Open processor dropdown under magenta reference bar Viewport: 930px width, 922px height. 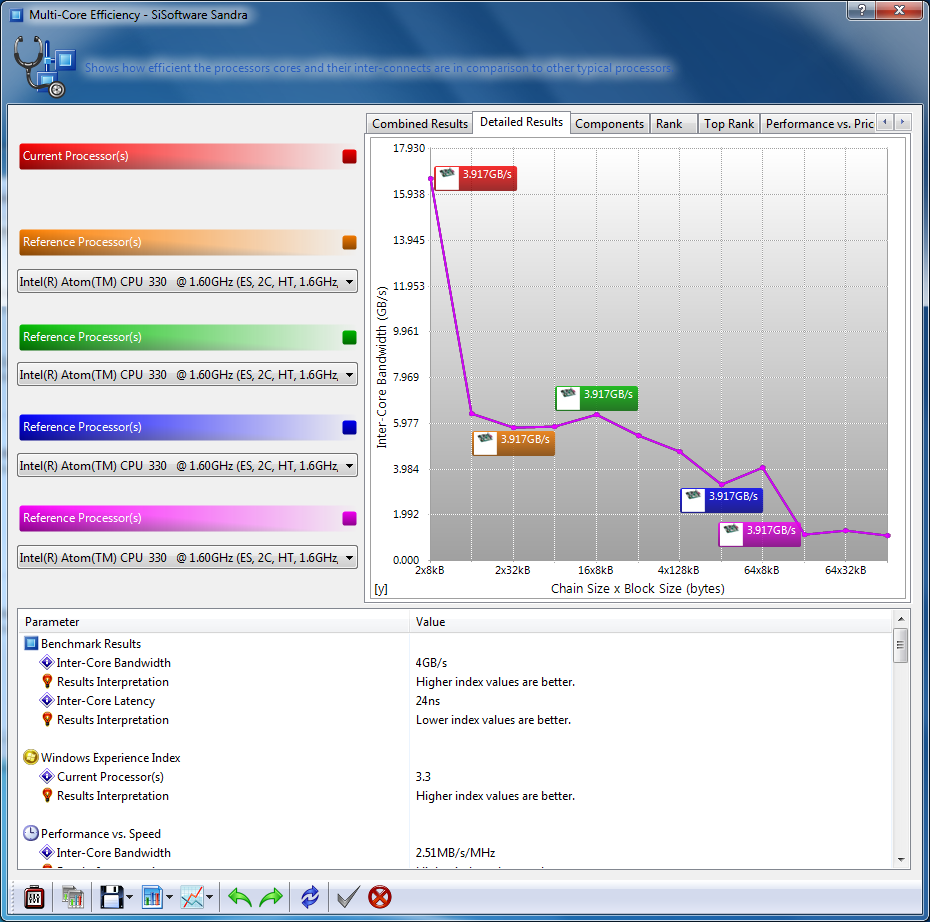(187, 558)
